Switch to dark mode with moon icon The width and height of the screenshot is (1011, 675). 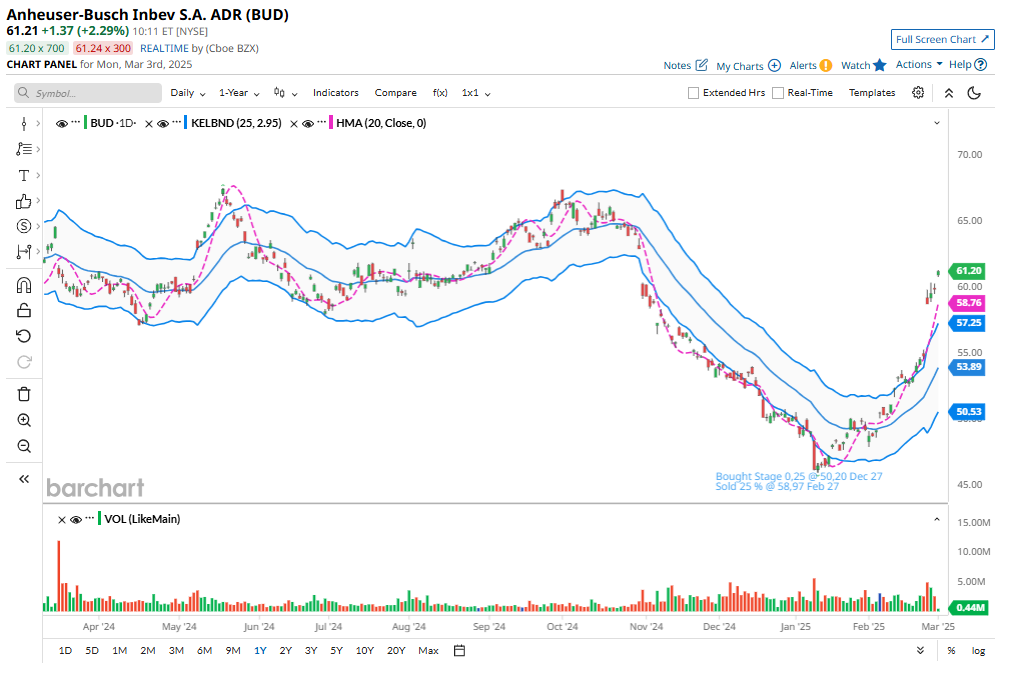click(975, 93)
